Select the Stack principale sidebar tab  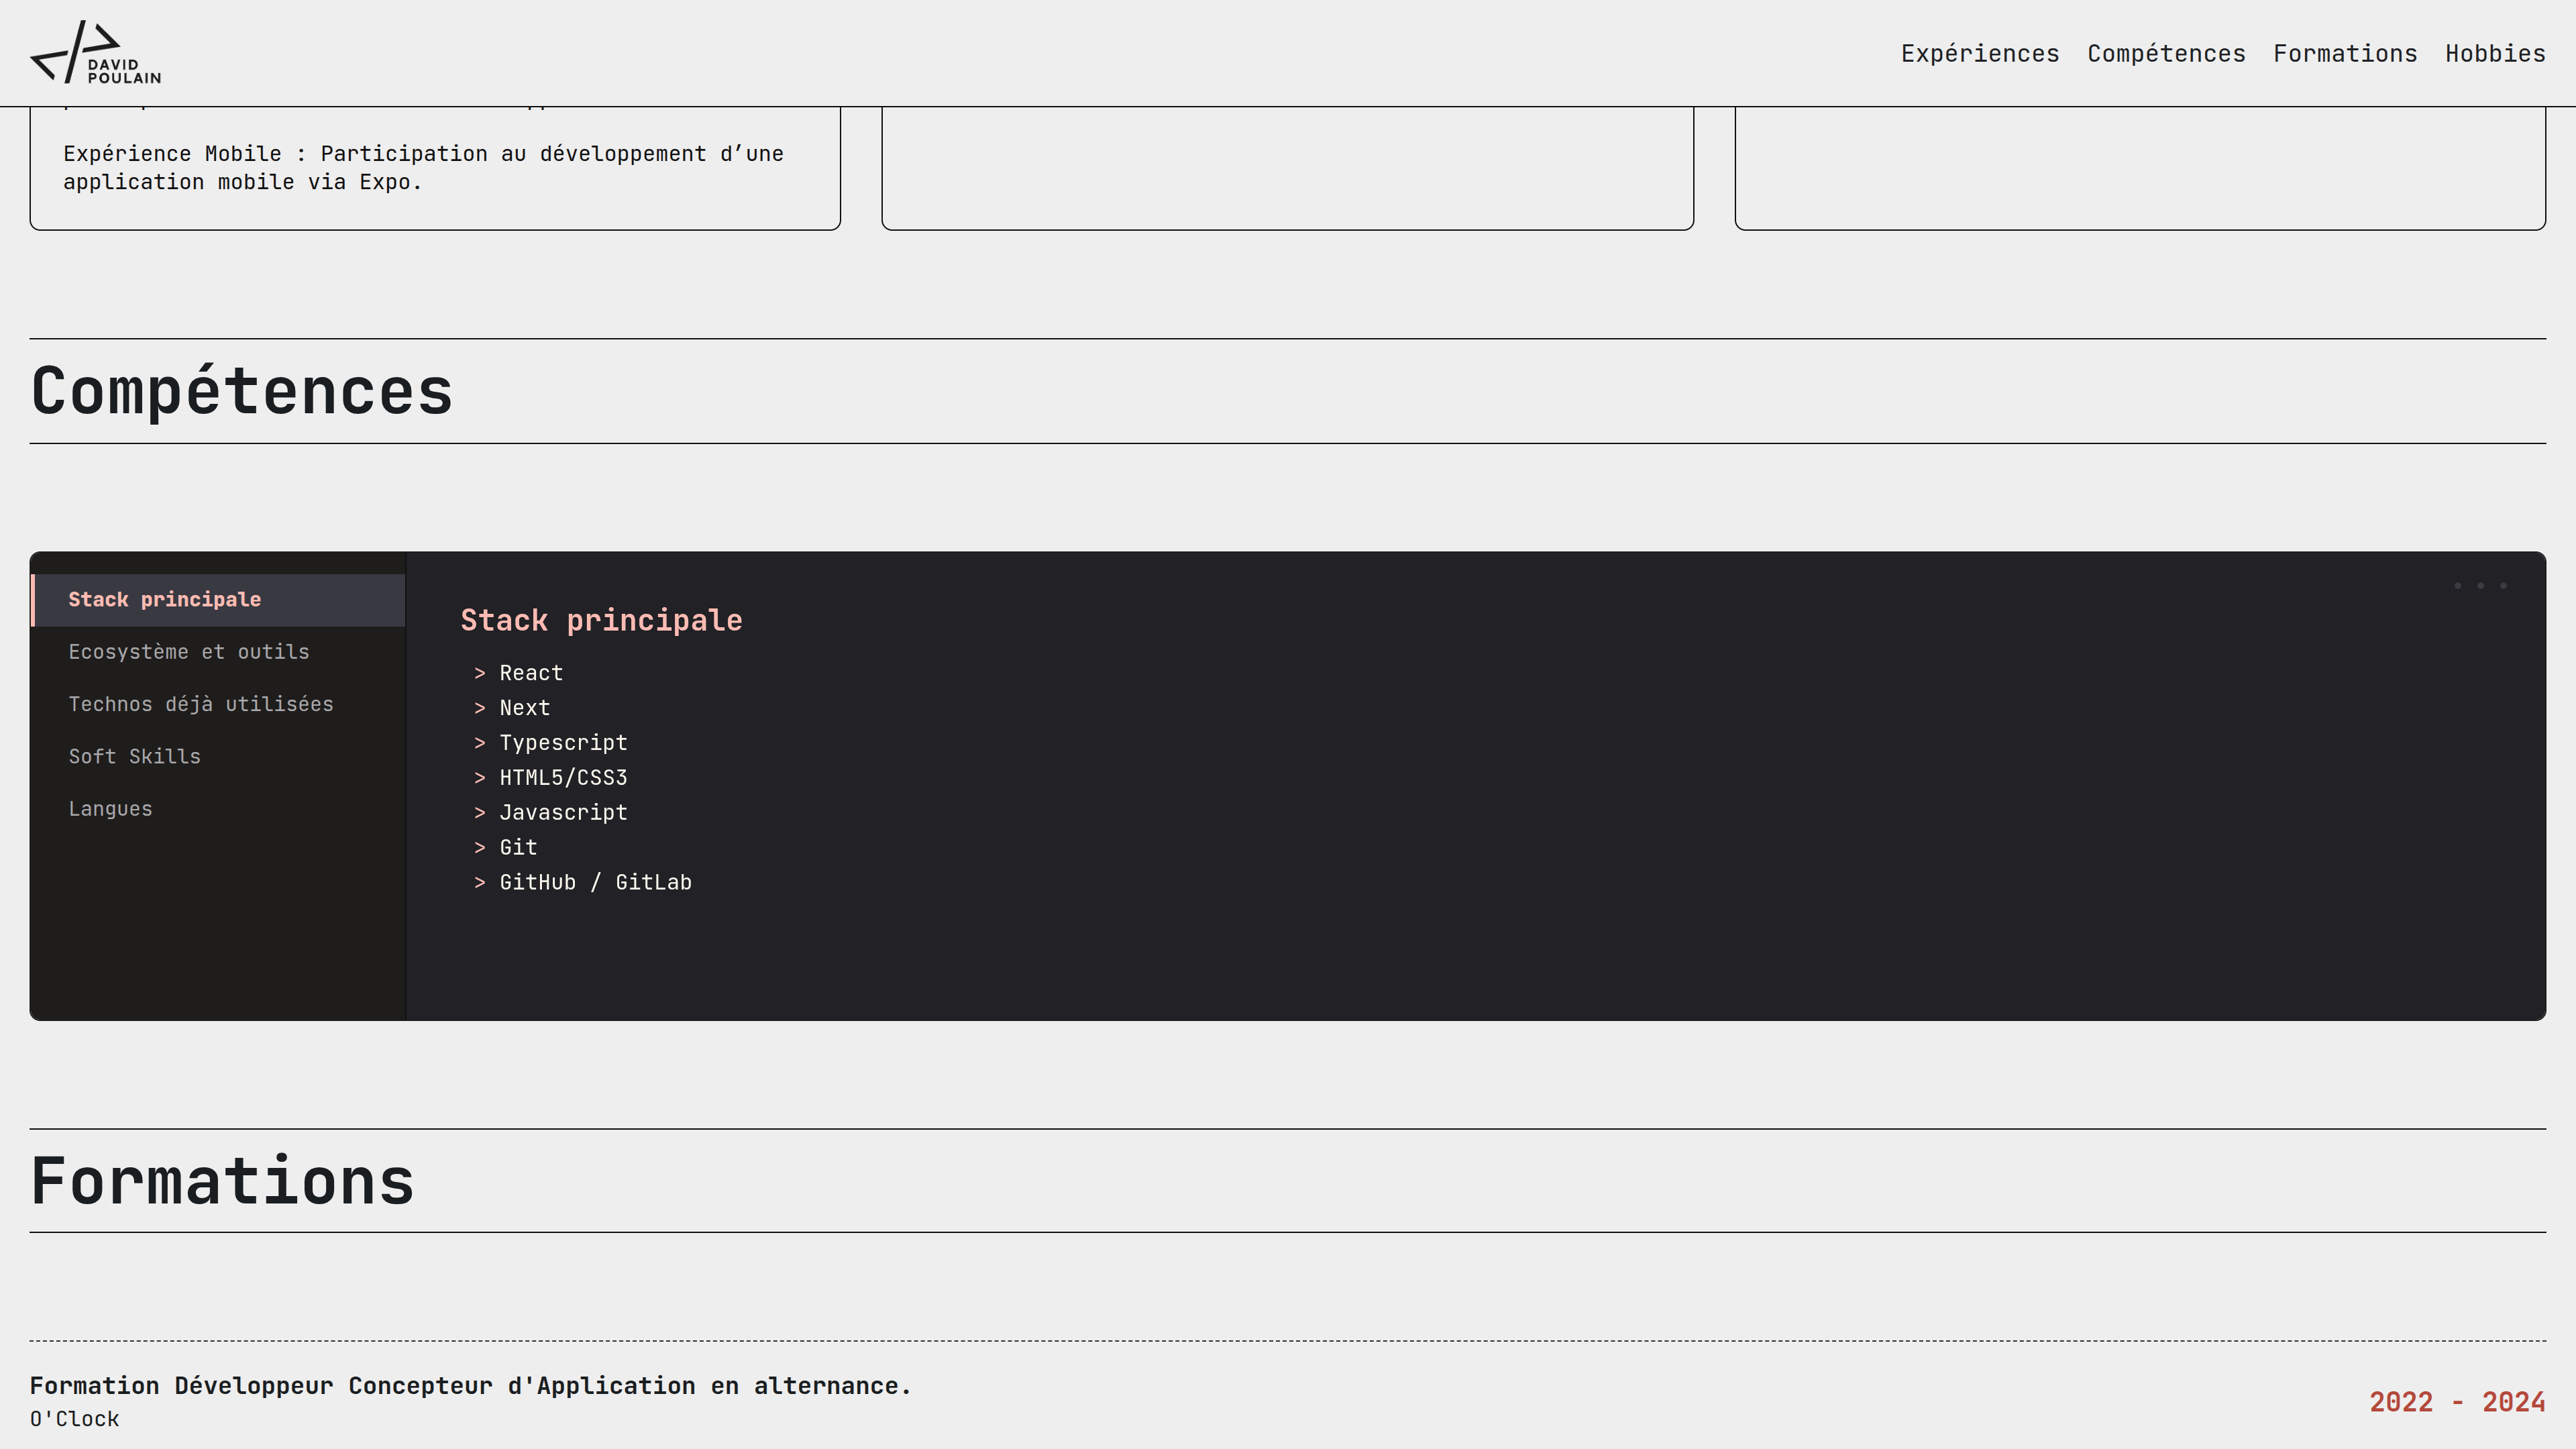point(165,599)
